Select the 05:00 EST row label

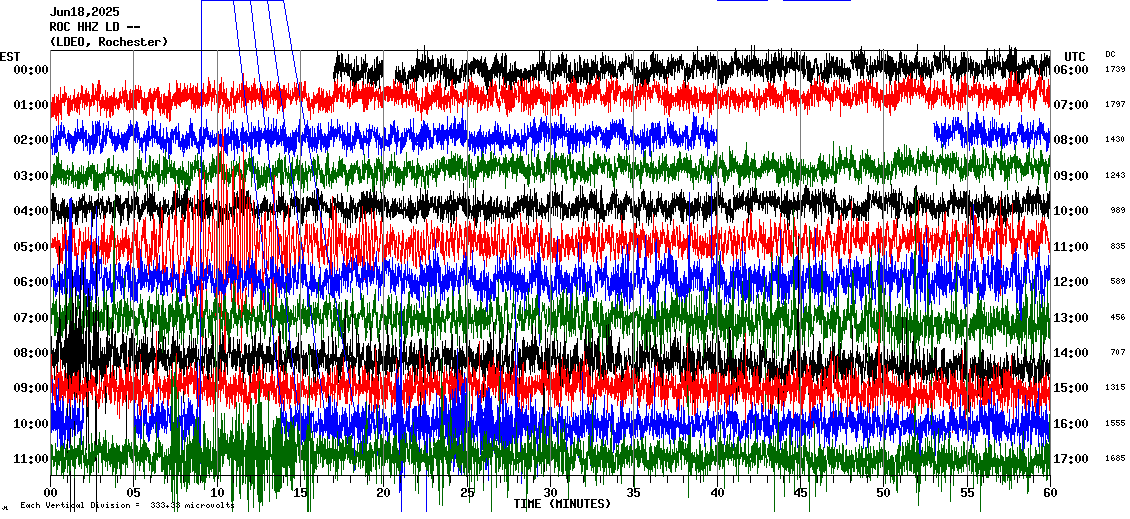point(31,247)
